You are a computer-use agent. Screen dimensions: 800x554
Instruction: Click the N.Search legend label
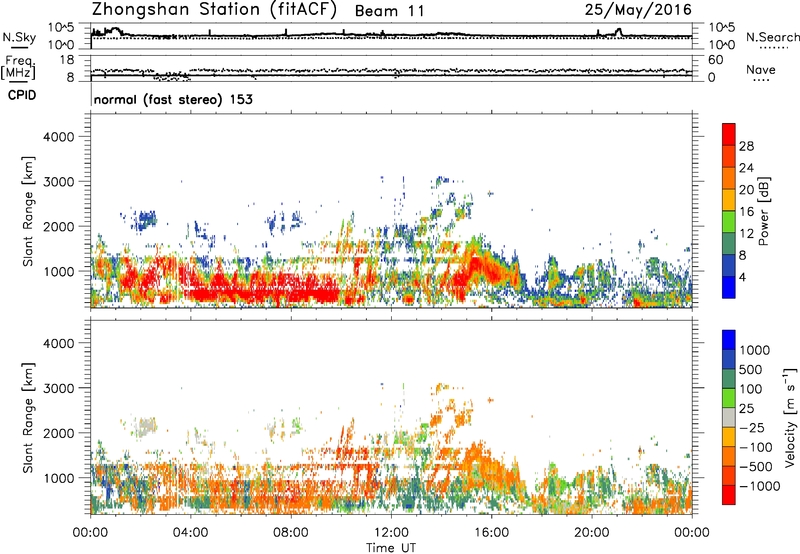click(773, 37)
